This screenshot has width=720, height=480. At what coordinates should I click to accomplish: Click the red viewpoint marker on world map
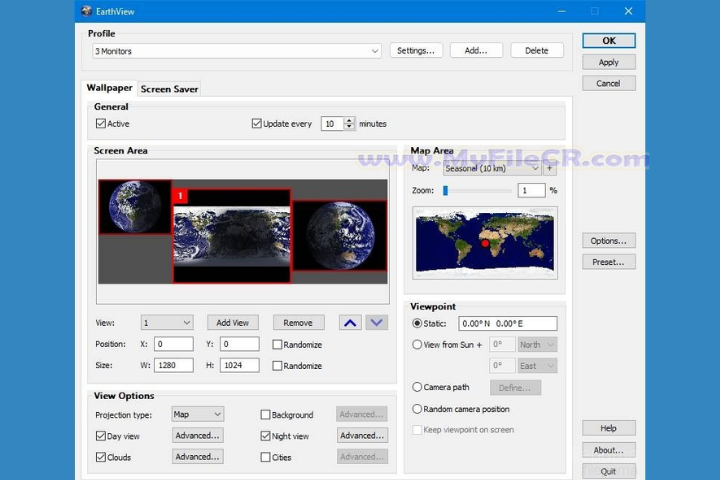pyautogui.click(x=485, y=244)
